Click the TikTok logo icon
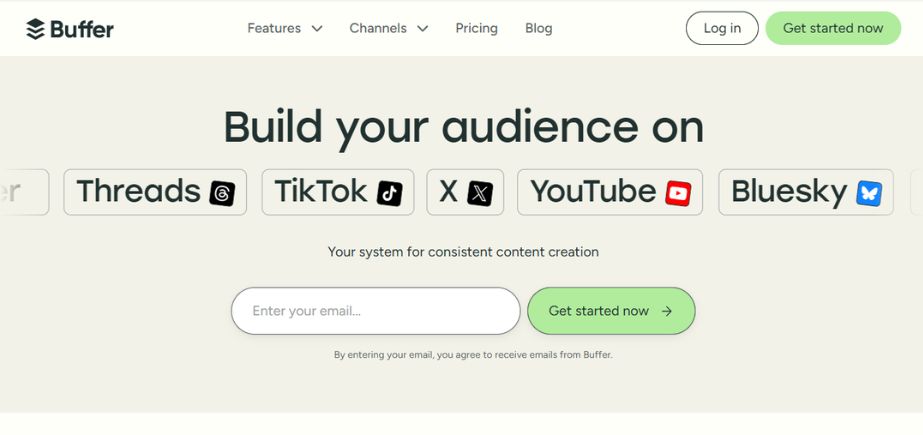 (x=390, y=193)
